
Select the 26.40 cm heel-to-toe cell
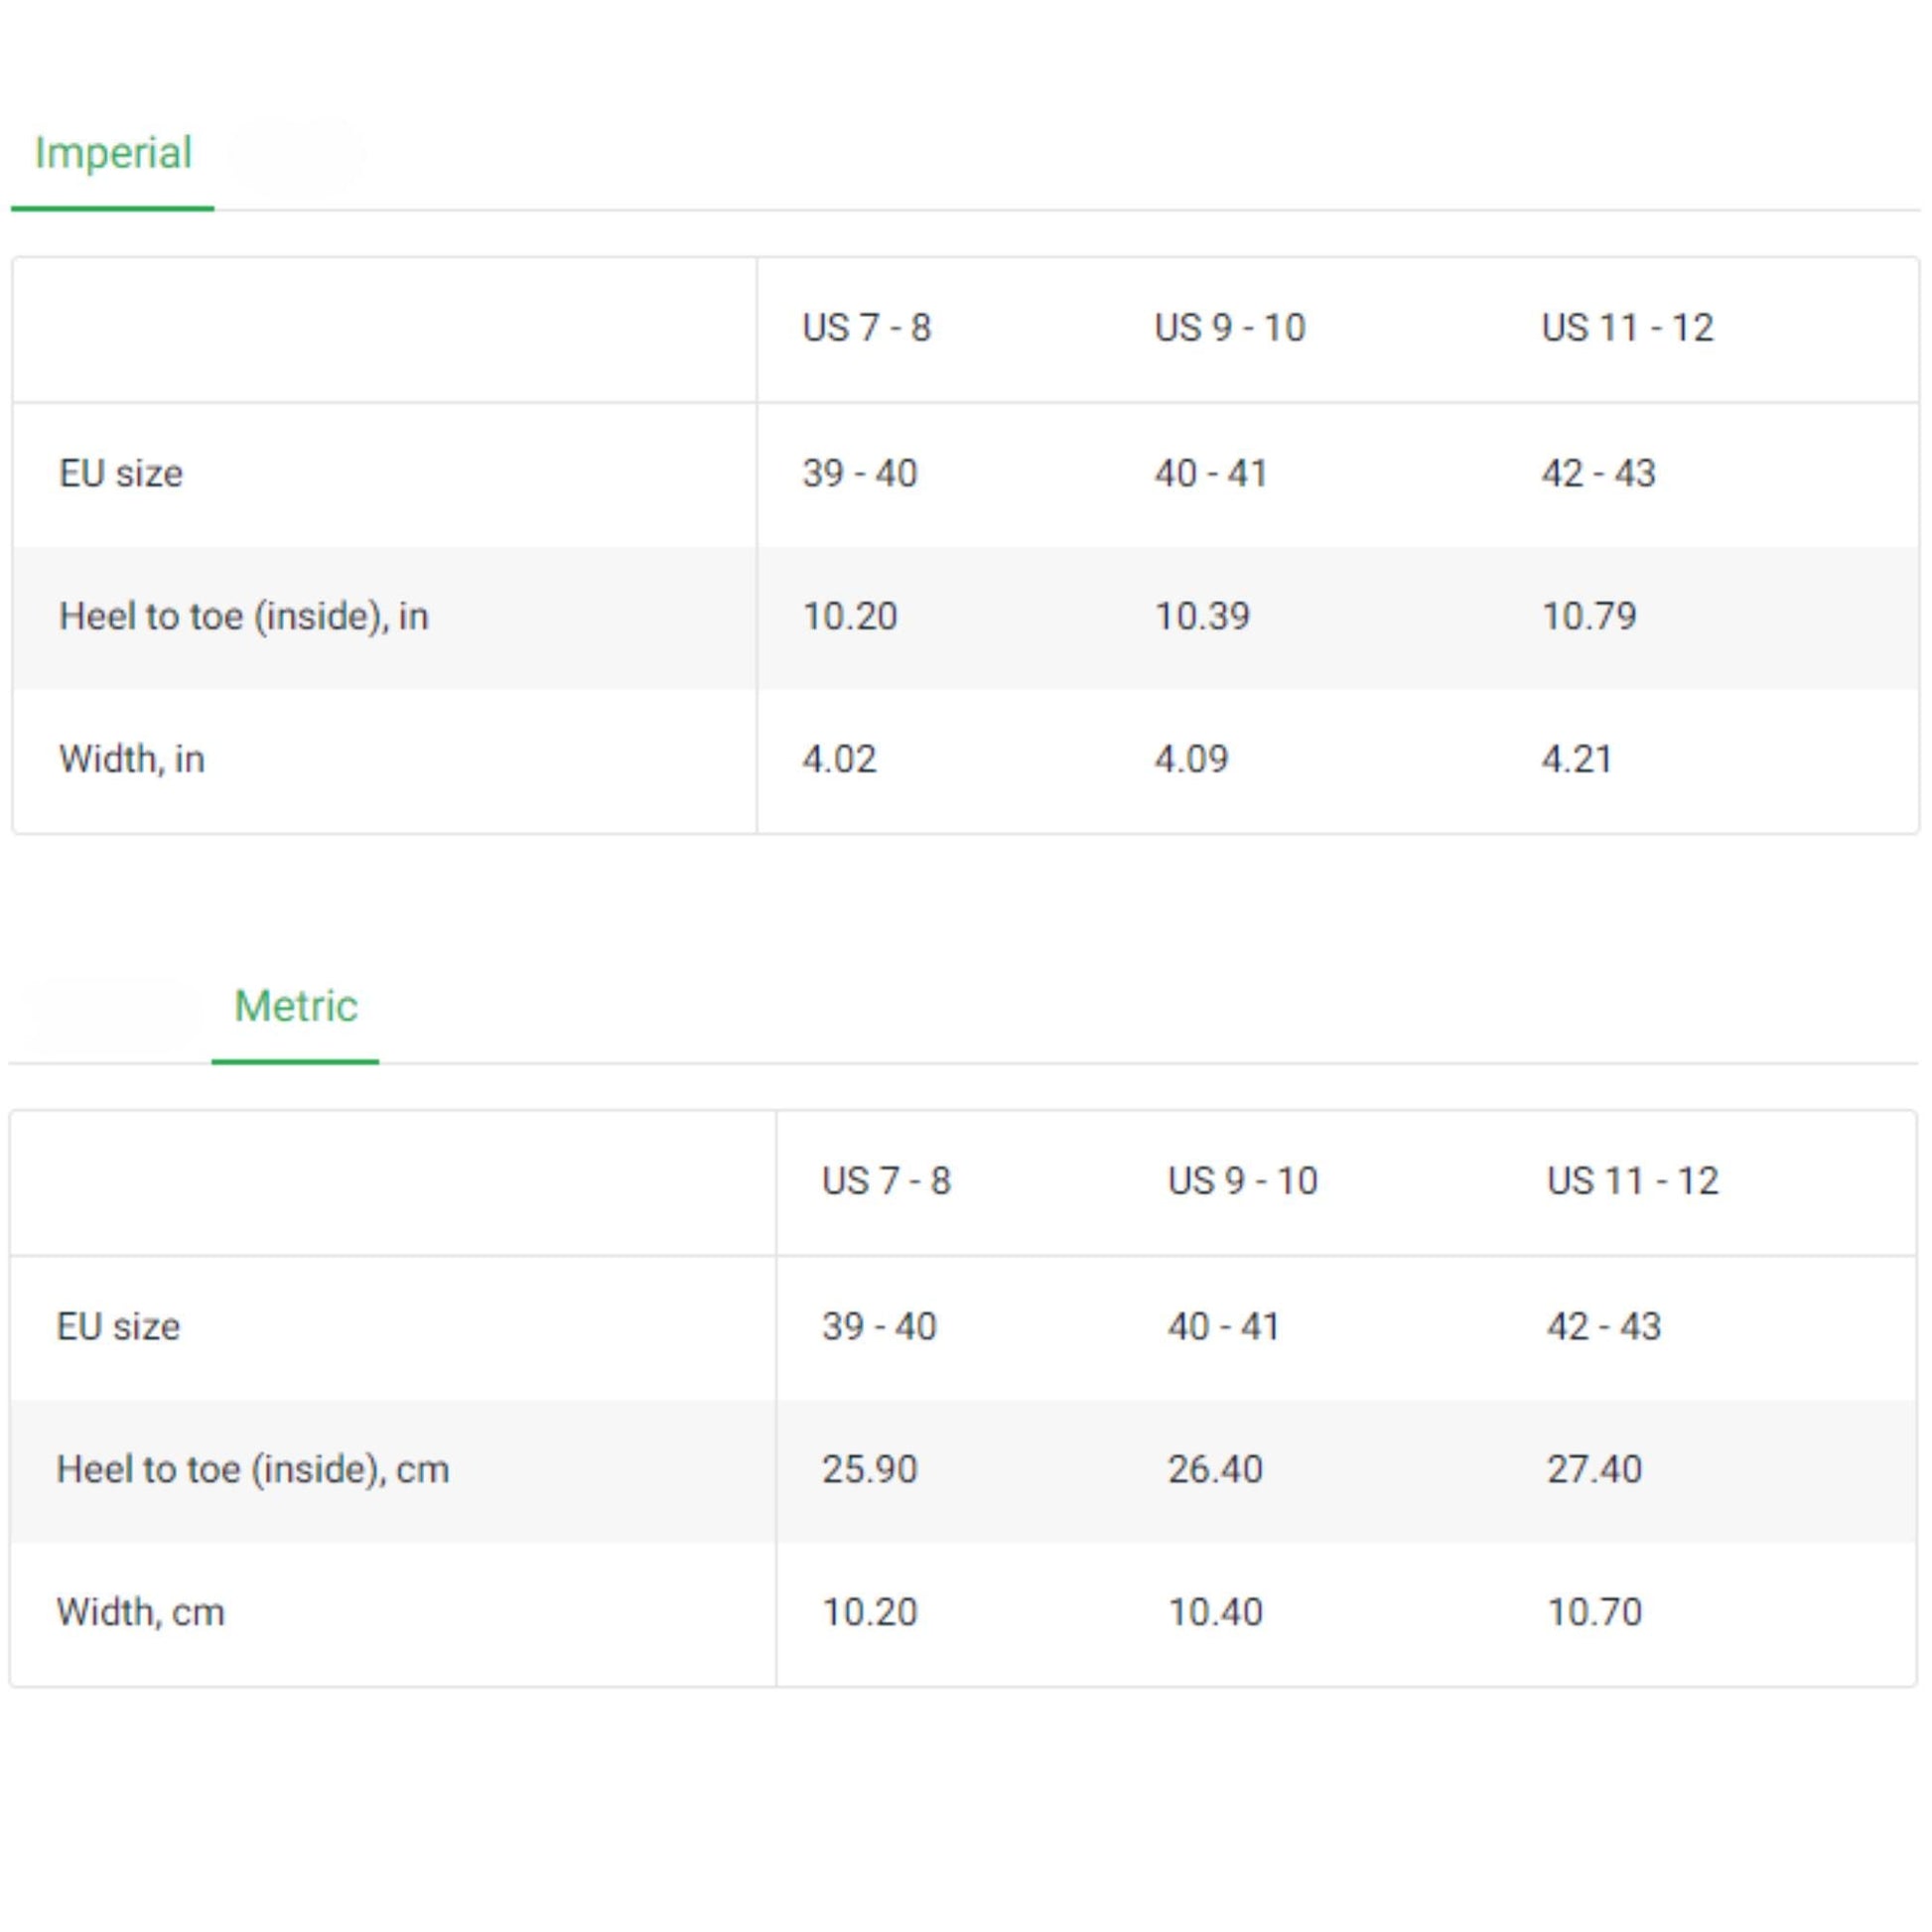(1215, 1470)
